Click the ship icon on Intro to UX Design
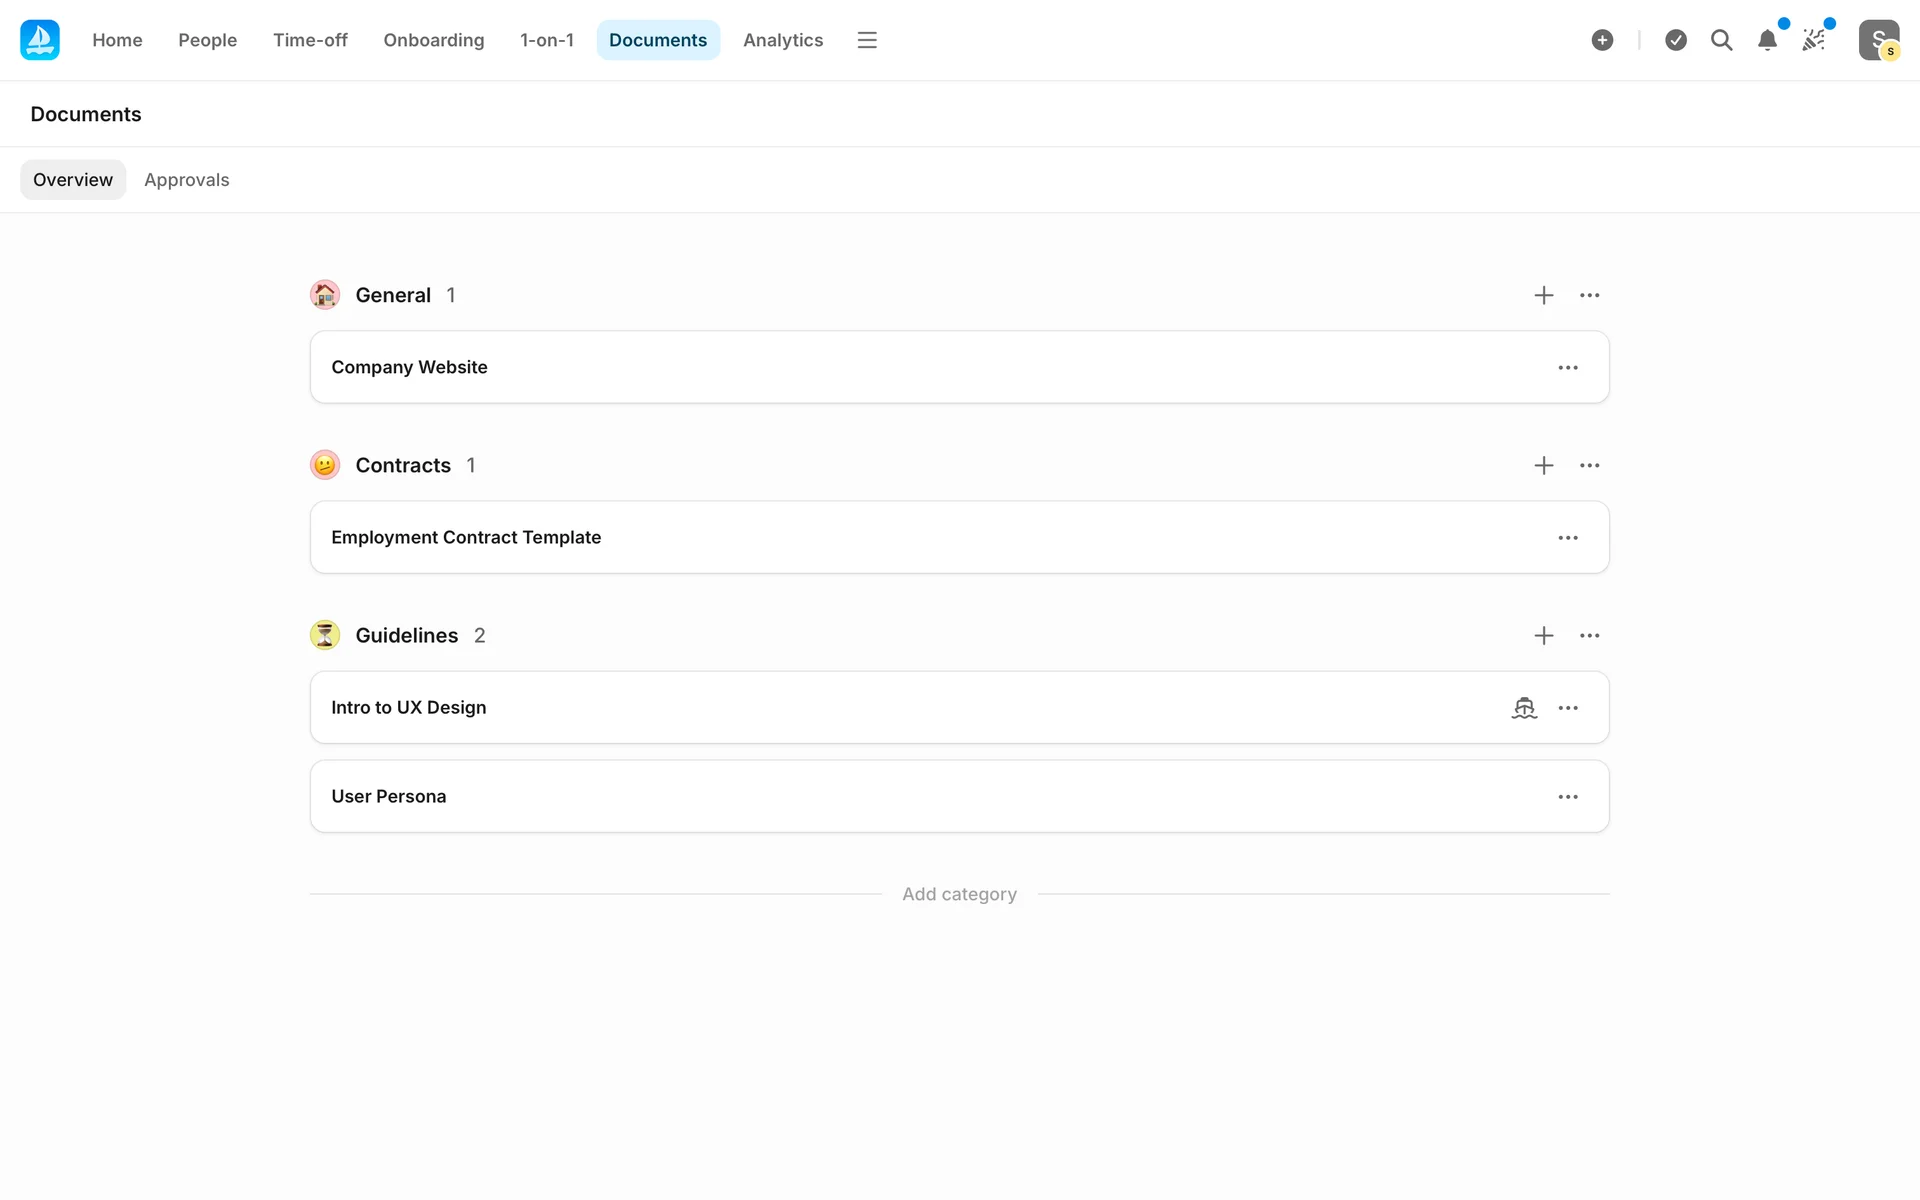This screenshot has height=1200, width=1920. tap(1524, 708)
